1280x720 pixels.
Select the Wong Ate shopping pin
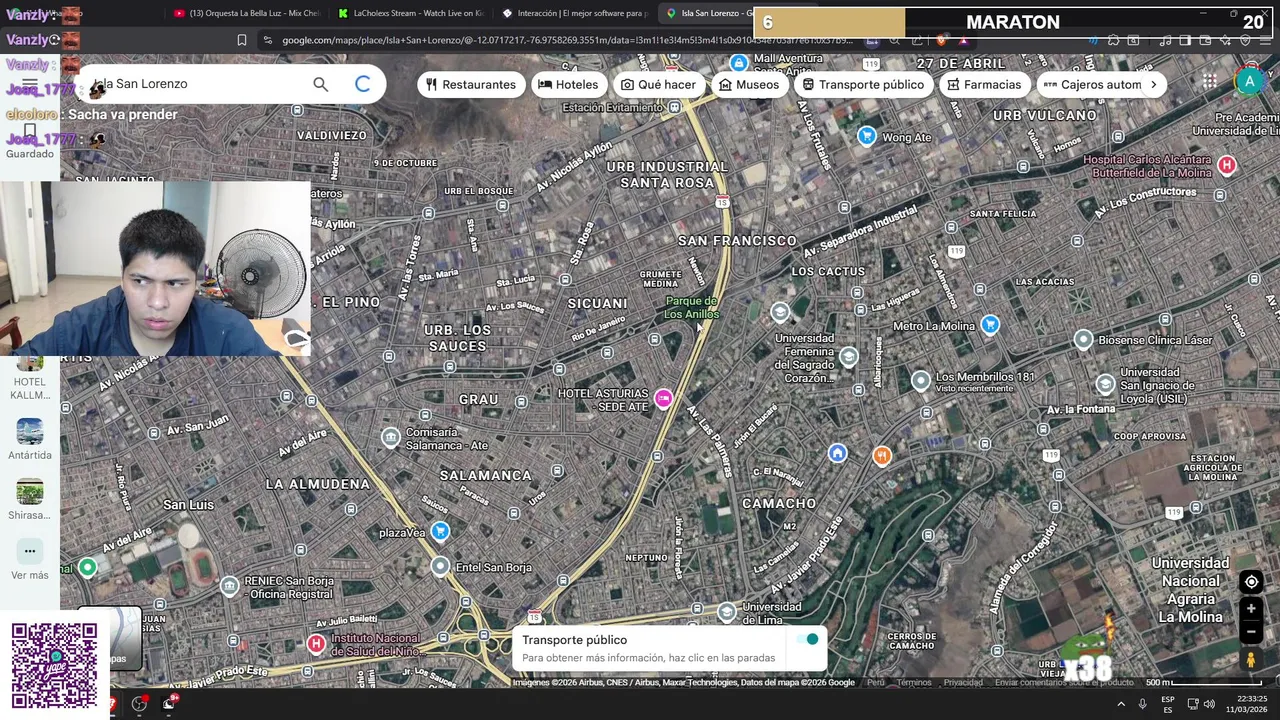[x=867, y=136]
